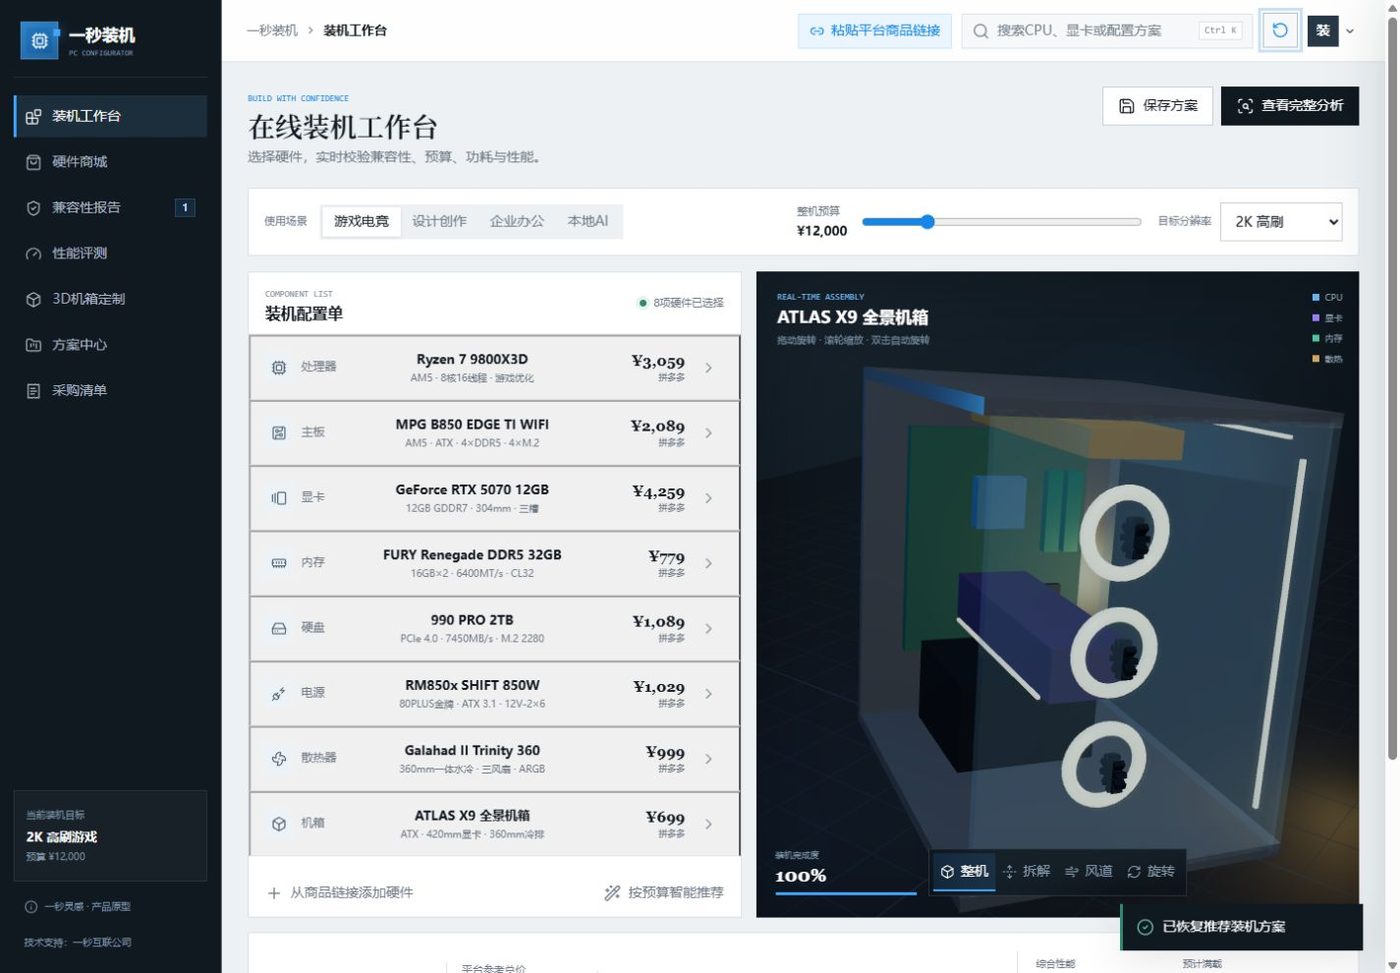Open 3D机箱定制 in the sidebar
The width and height of the screenshot is (1400, 973).
coord(111,299)
